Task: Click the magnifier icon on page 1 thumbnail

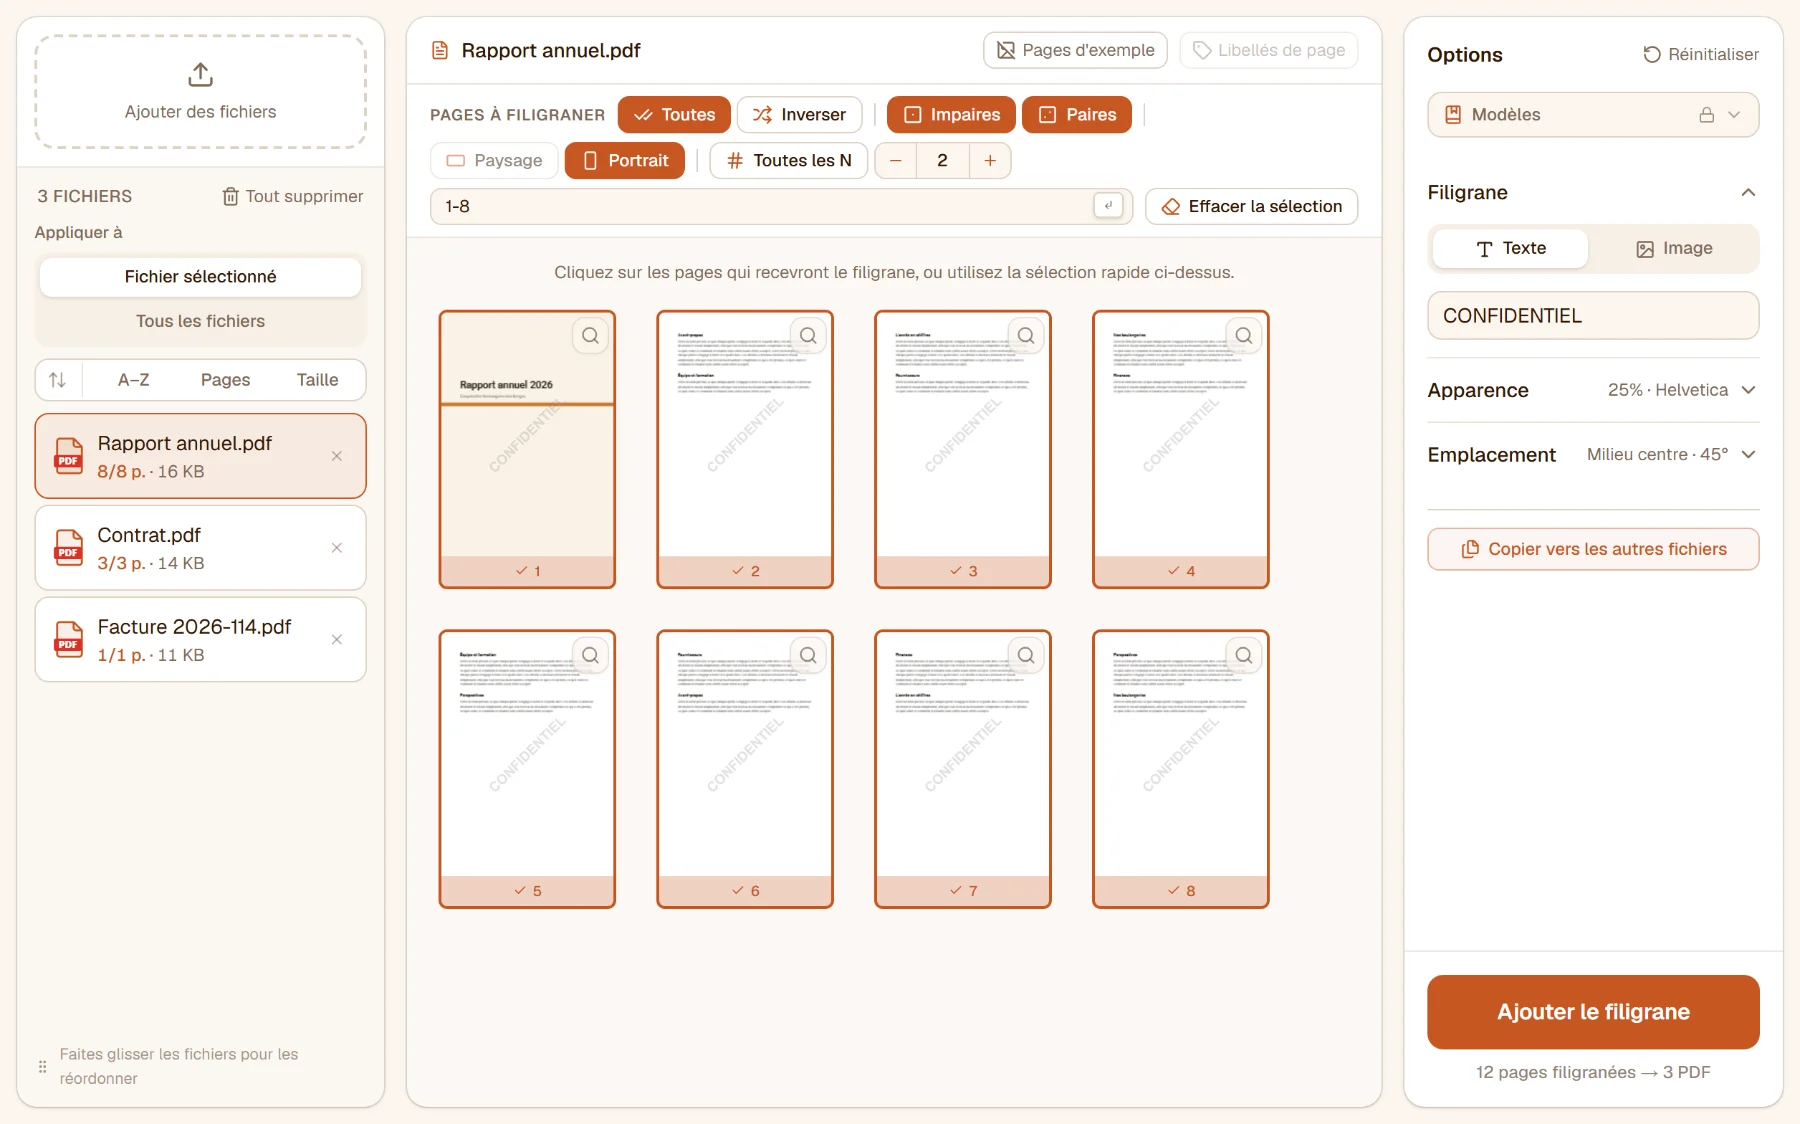Action: 591,336
